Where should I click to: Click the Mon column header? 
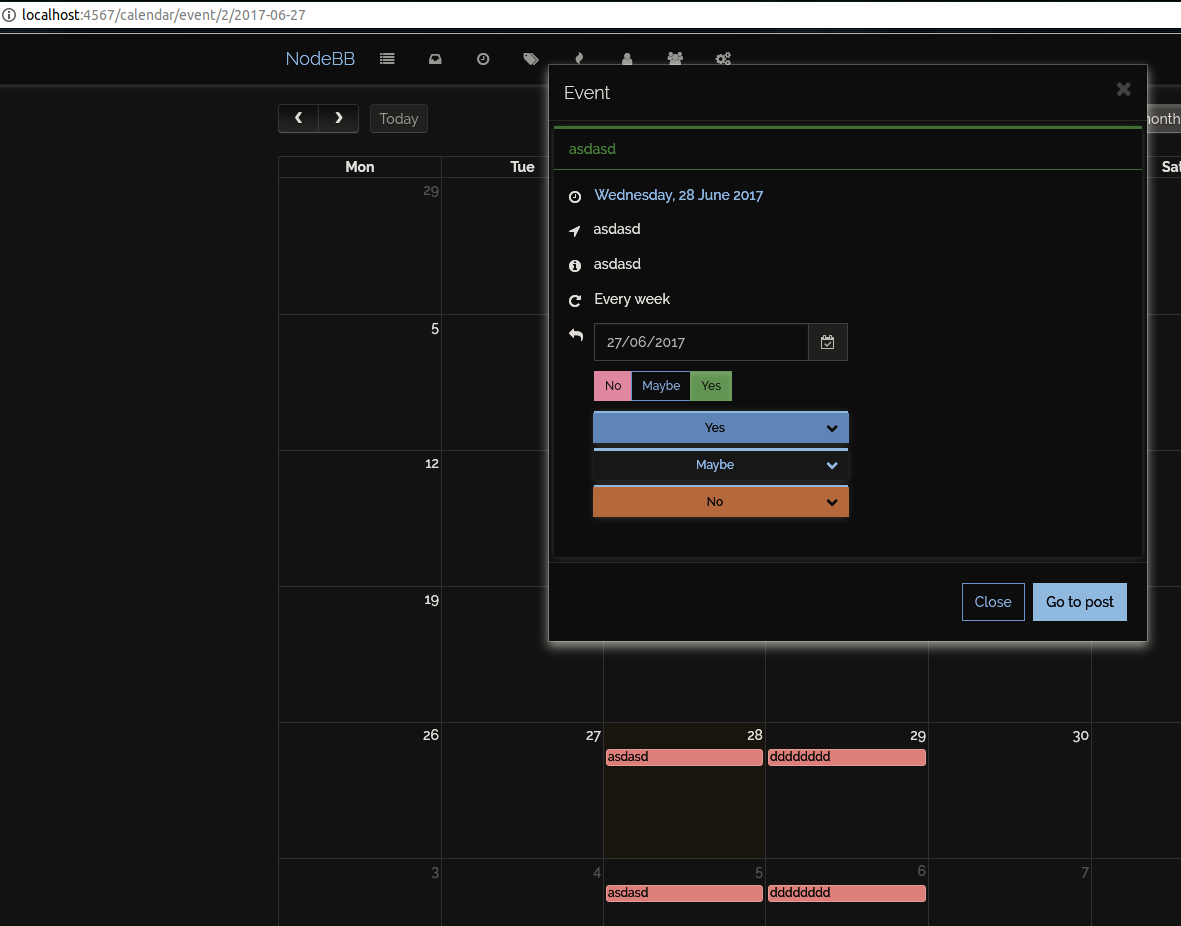pyautogui.click(x=359, y=167)
